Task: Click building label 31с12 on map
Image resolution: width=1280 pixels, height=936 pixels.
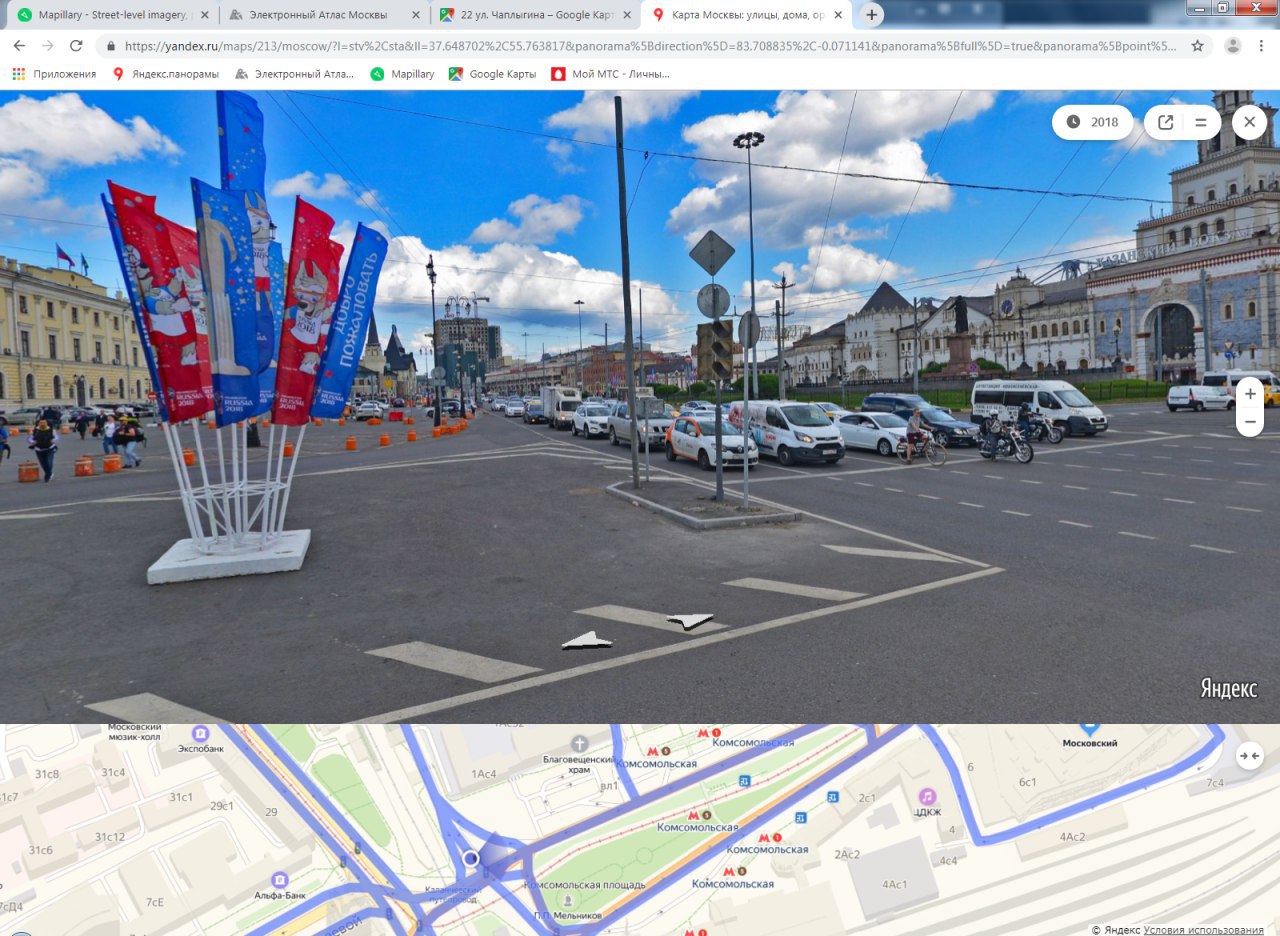Action: (x=110, y=837)
